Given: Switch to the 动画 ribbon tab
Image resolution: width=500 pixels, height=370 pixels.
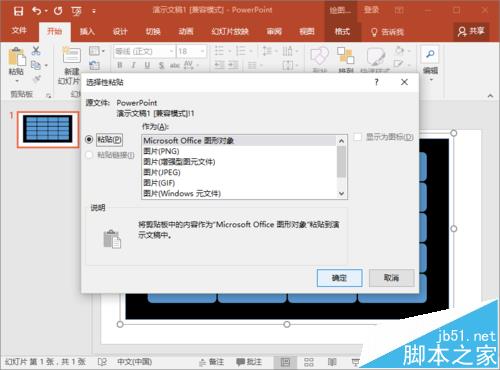Looking at the screenshot, I should click(x=186, y=32).
